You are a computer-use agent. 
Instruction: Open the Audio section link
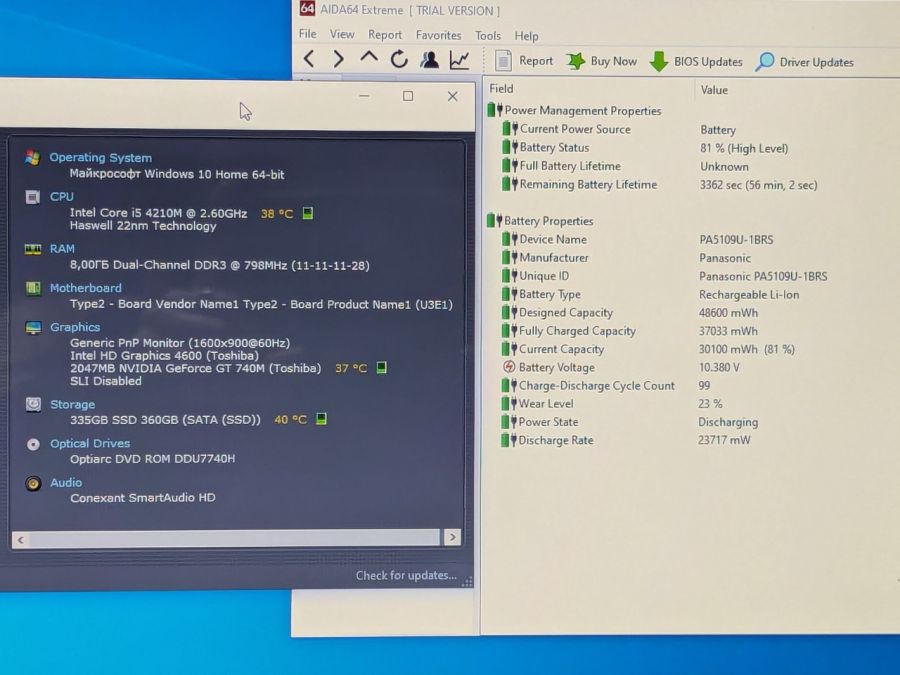click(x=65, y=483)
